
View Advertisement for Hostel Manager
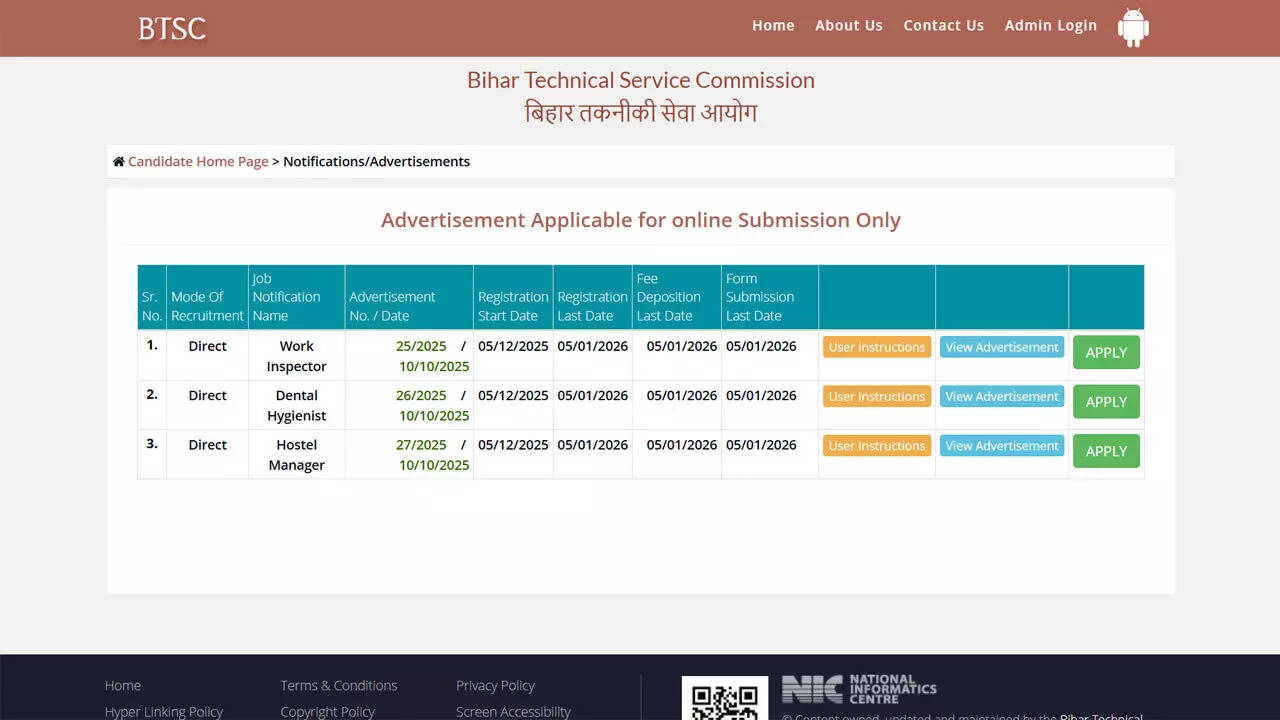pos(1001,446)
